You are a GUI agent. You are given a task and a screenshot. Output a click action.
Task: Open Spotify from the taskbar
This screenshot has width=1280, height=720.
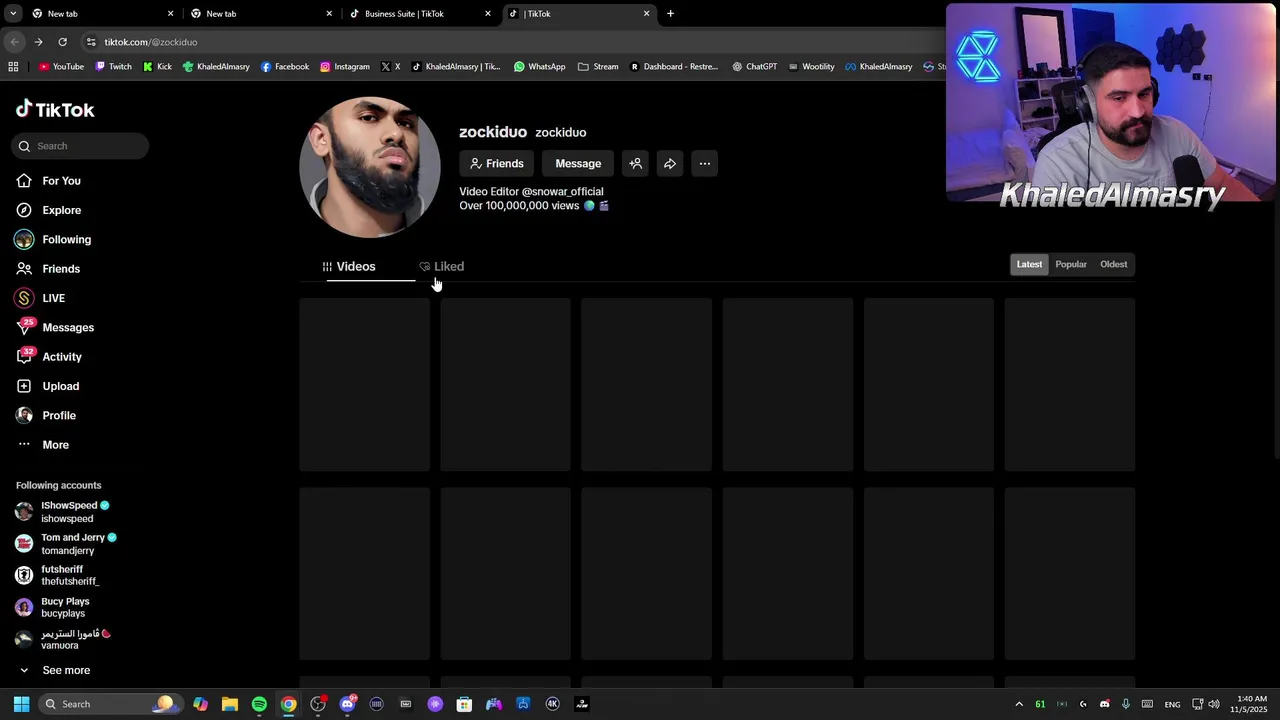point(259,704)
